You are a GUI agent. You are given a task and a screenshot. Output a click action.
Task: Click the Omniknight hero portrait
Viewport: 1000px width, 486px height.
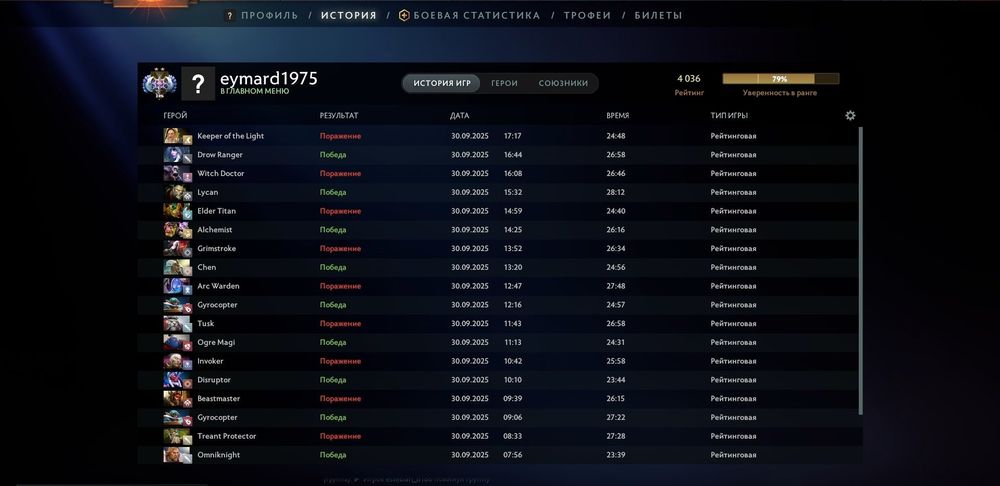click(x=177, y=455)
